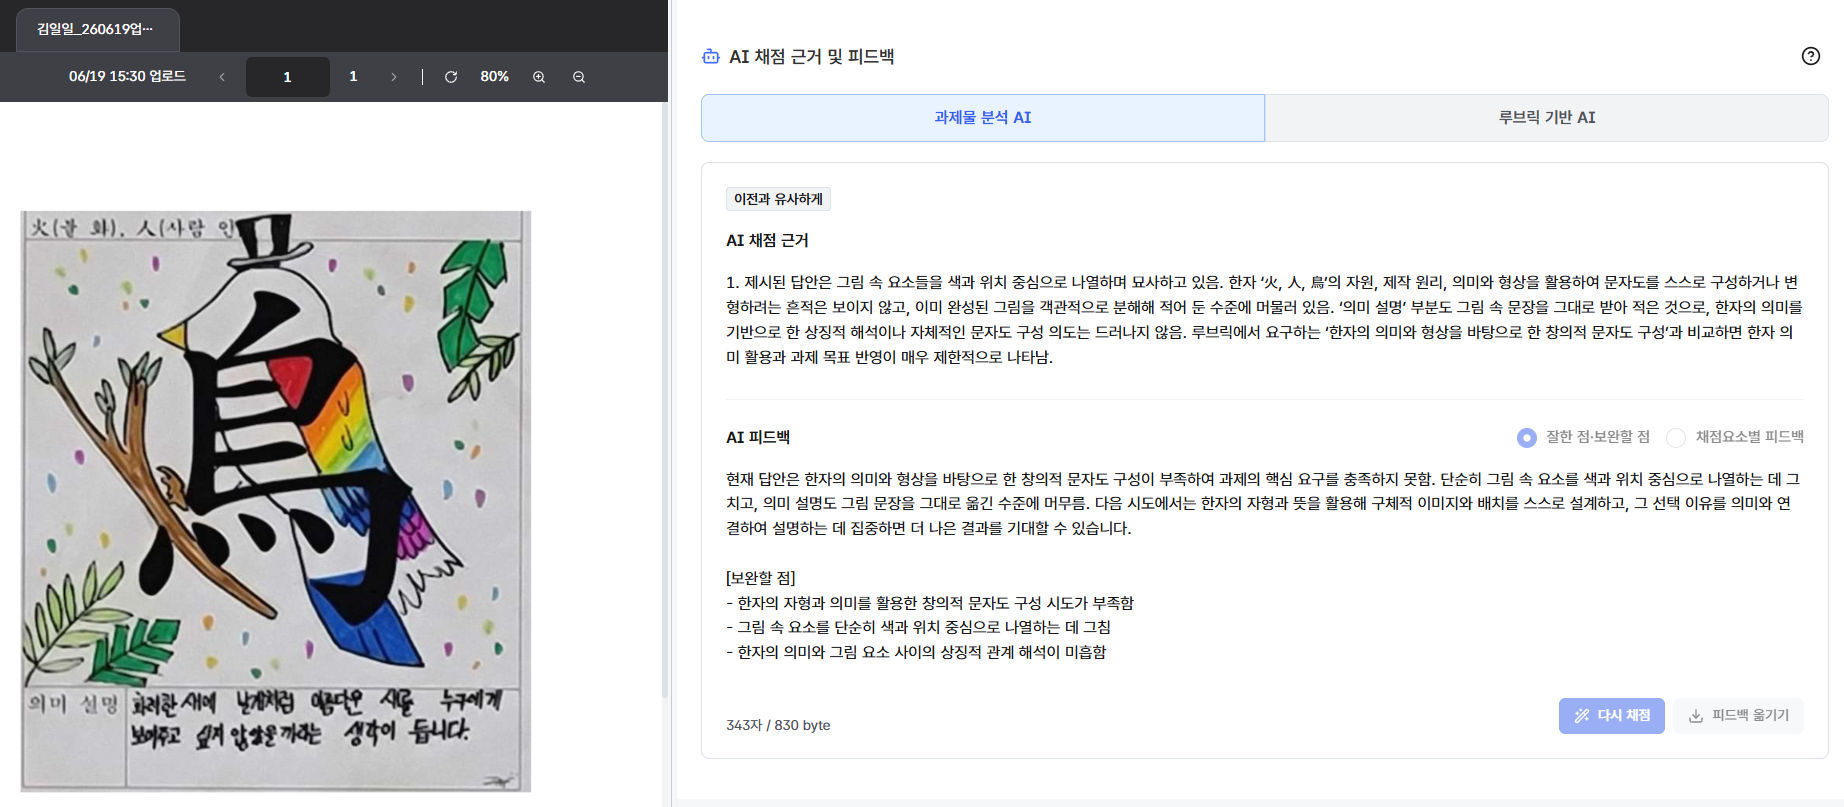1844x807 pixels.
Task: Go to next page arrow in viewer toolbar
Action: point(394,77)
